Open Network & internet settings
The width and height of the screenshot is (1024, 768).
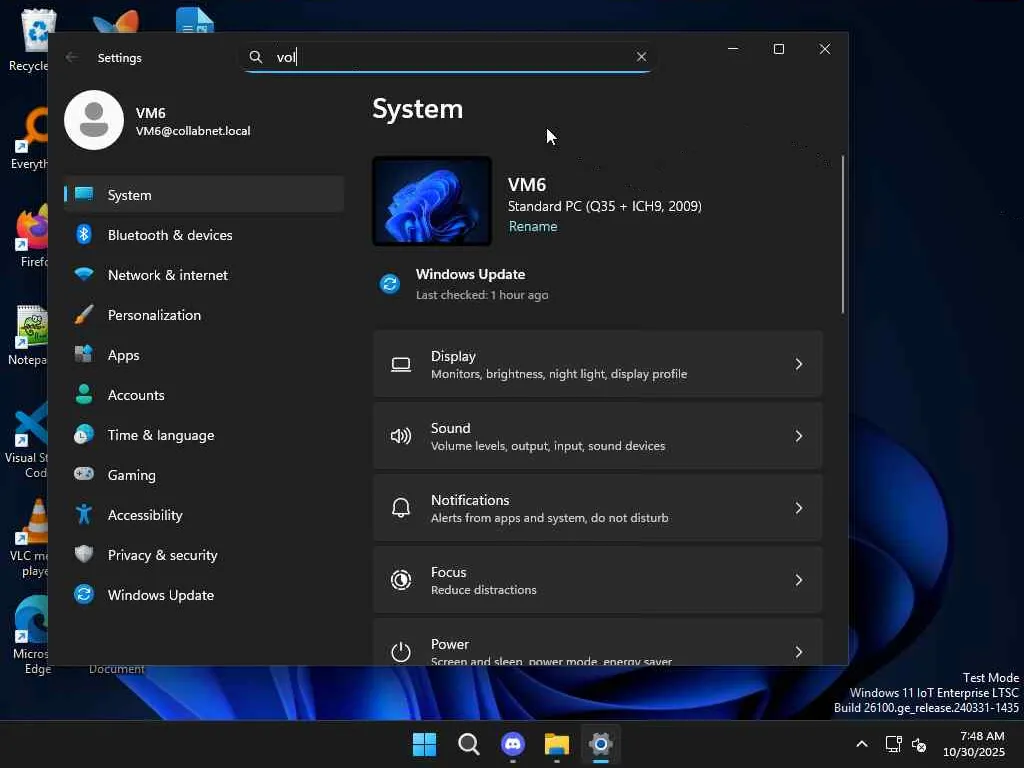click(167, 275)
